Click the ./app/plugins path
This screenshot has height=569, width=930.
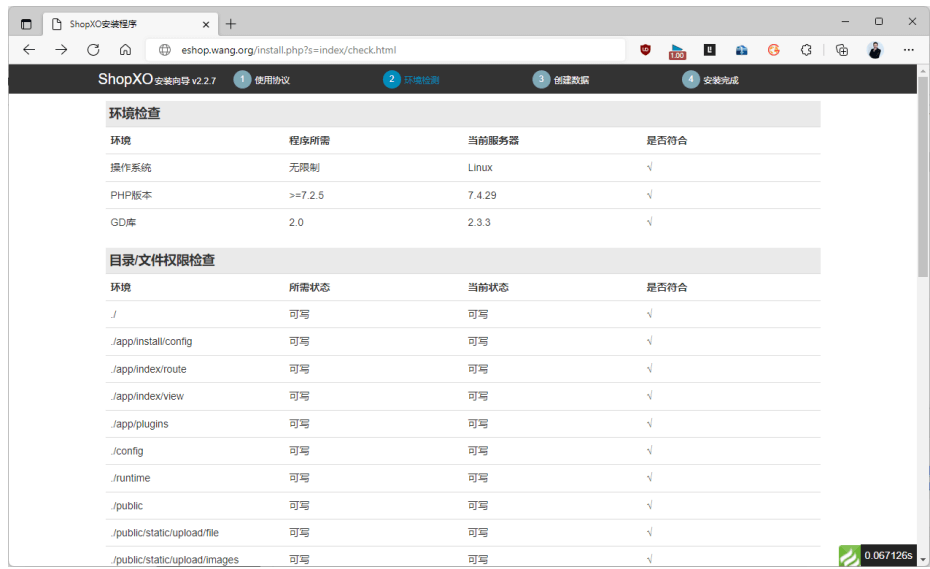pyautogui.click(x=139, y=424)
